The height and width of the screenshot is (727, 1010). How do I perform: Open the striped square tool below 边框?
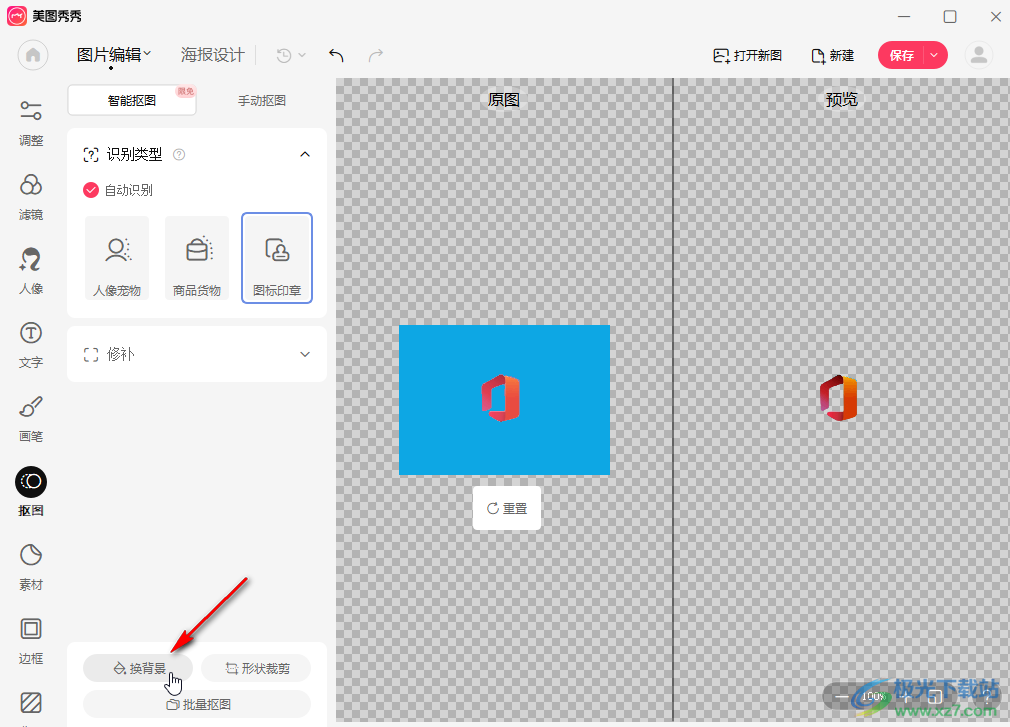click(x=31, y=703)
